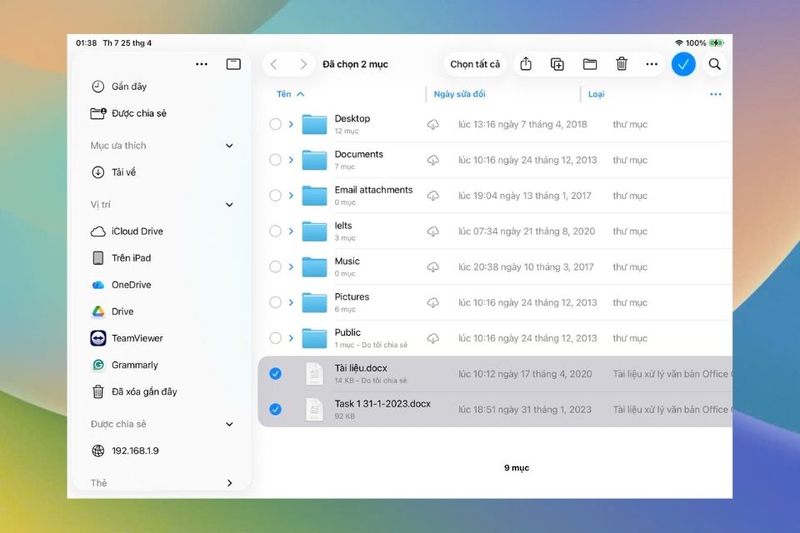
Task: Tap the Move to folder icon
Action: click(590, 64)
